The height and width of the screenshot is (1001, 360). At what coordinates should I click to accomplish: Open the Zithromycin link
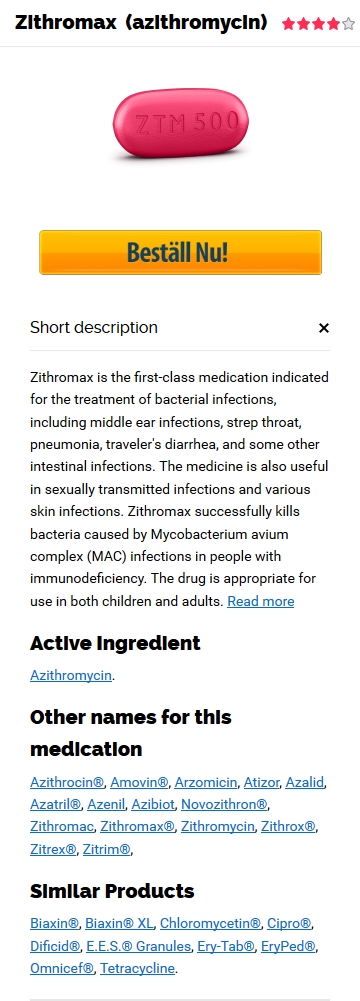pyautogui.click(x=218, y=827)
